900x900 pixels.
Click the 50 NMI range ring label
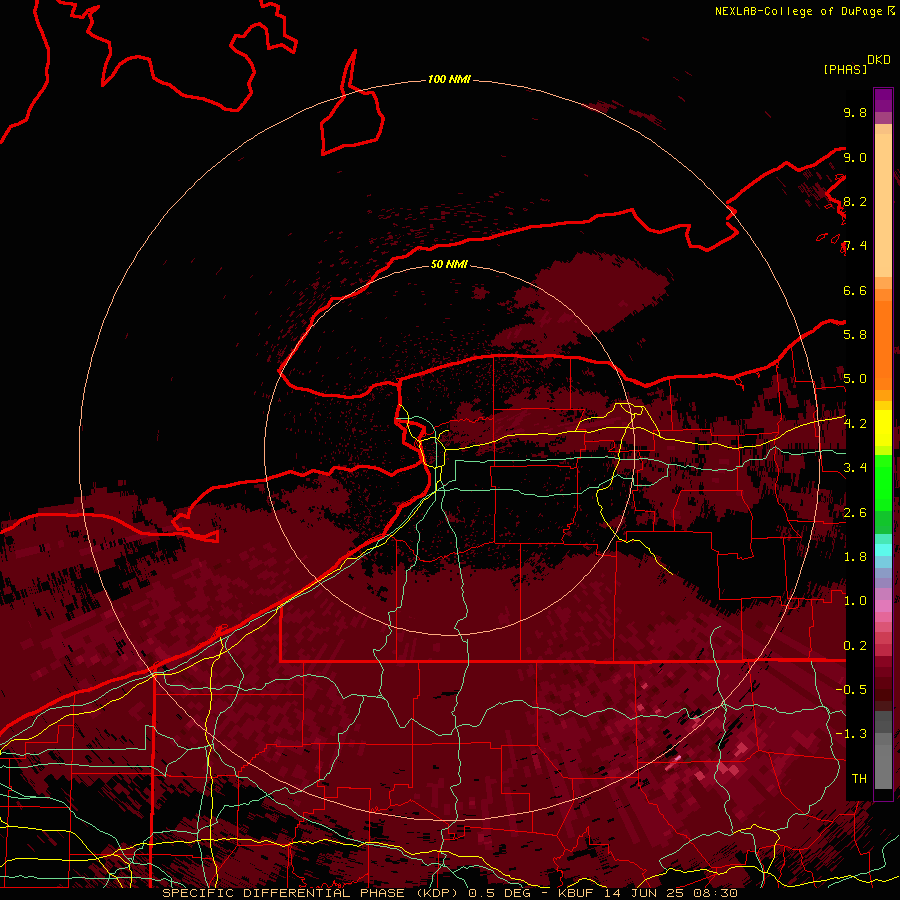[x=449, y=264]
